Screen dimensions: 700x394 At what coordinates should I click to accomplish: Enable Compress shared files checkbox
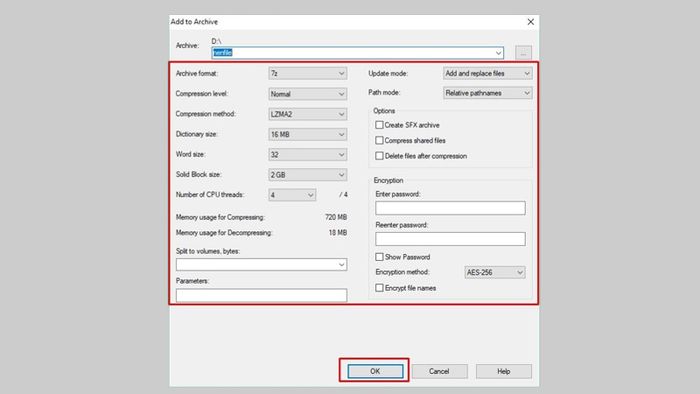379,141
